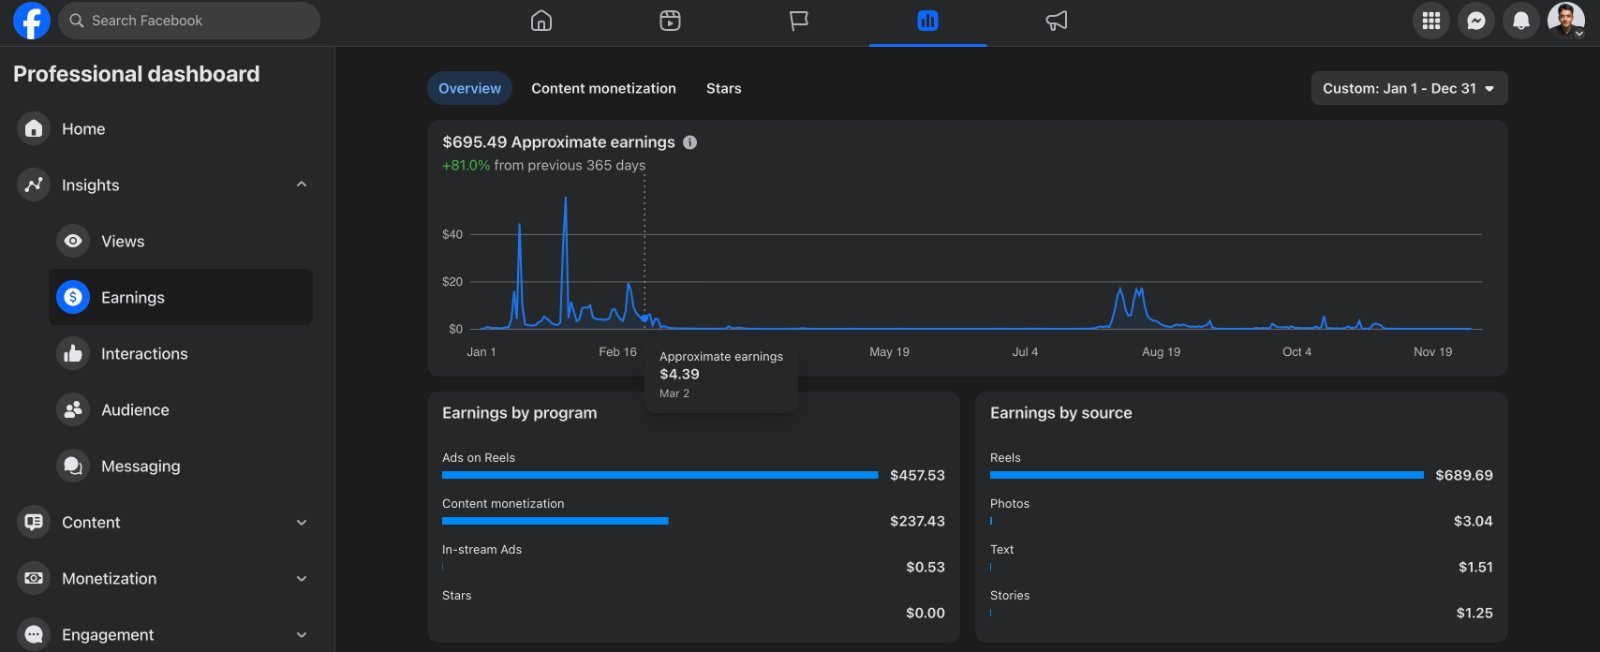
Task: Open Views in the Insights menu
Action: pyautogui.click(x=181, y=241)
